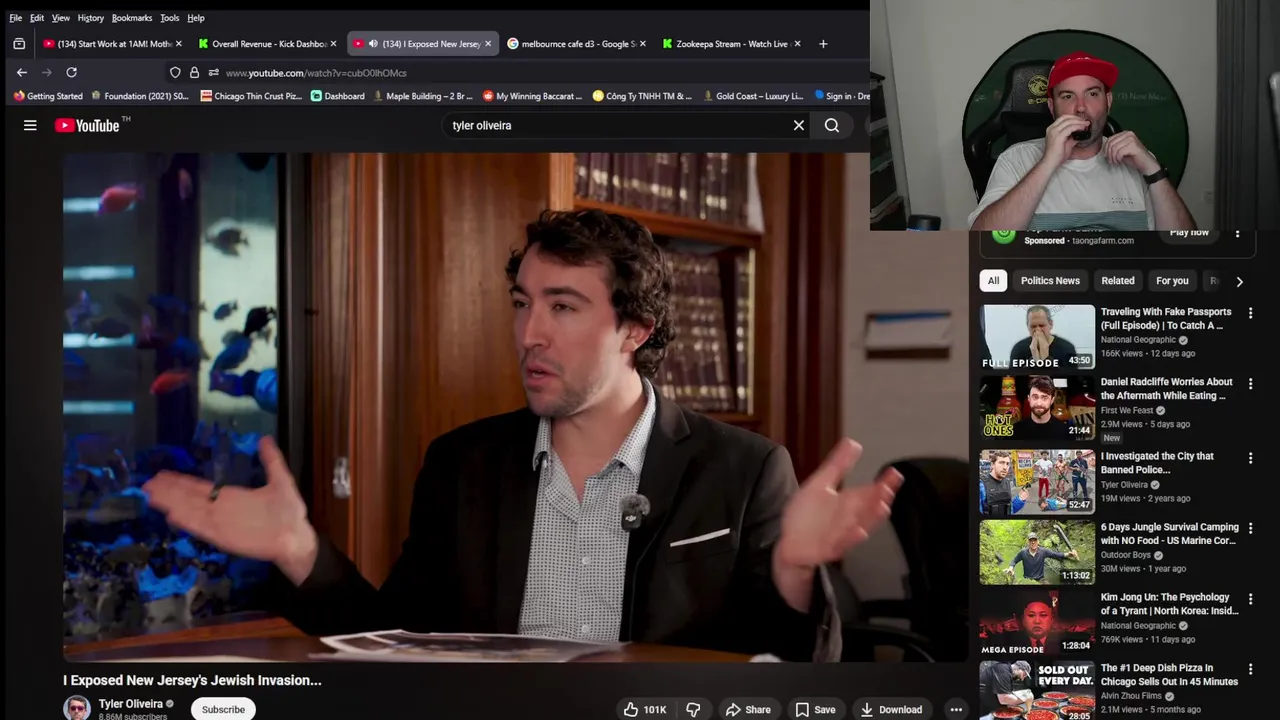This screenshot has width=1280, height=720.
Task: Open 'Traveling With Fake Passports' thumbnail
Action: [x=1037, y=337]
